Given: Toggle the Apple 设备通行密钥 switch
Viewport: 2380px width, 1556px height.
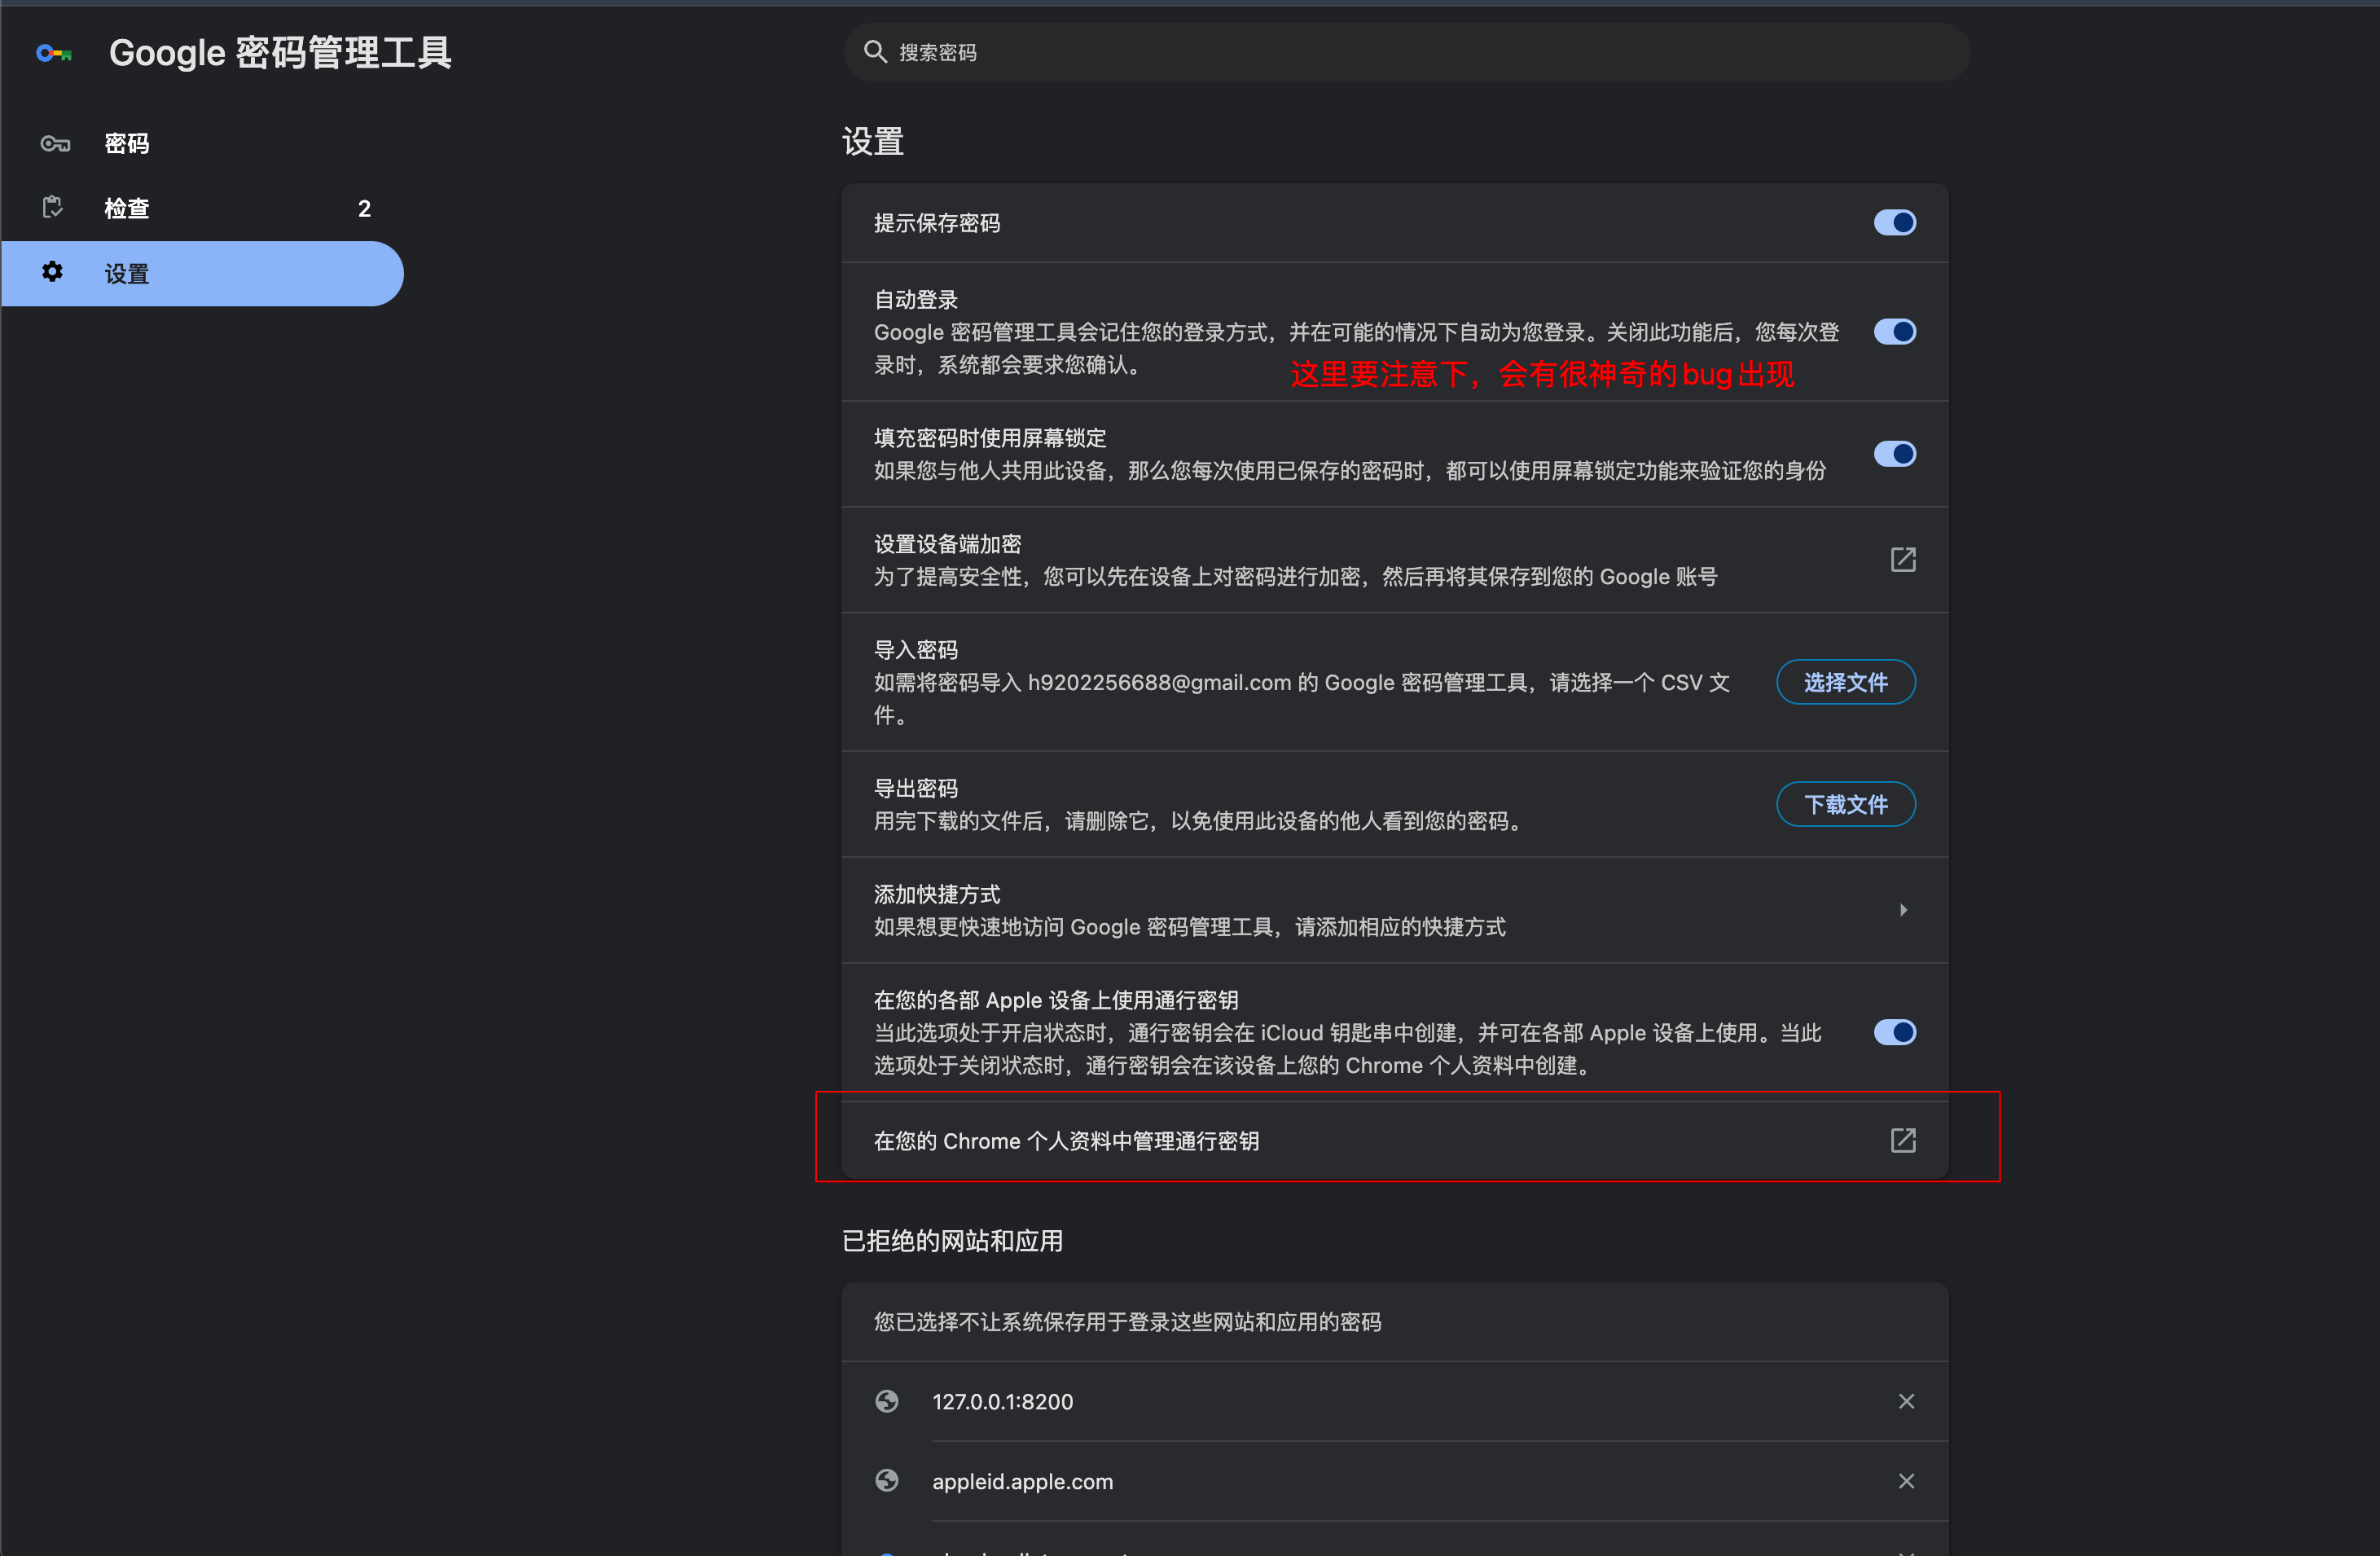Looking at the screenshot, I should point(1895,1032).
